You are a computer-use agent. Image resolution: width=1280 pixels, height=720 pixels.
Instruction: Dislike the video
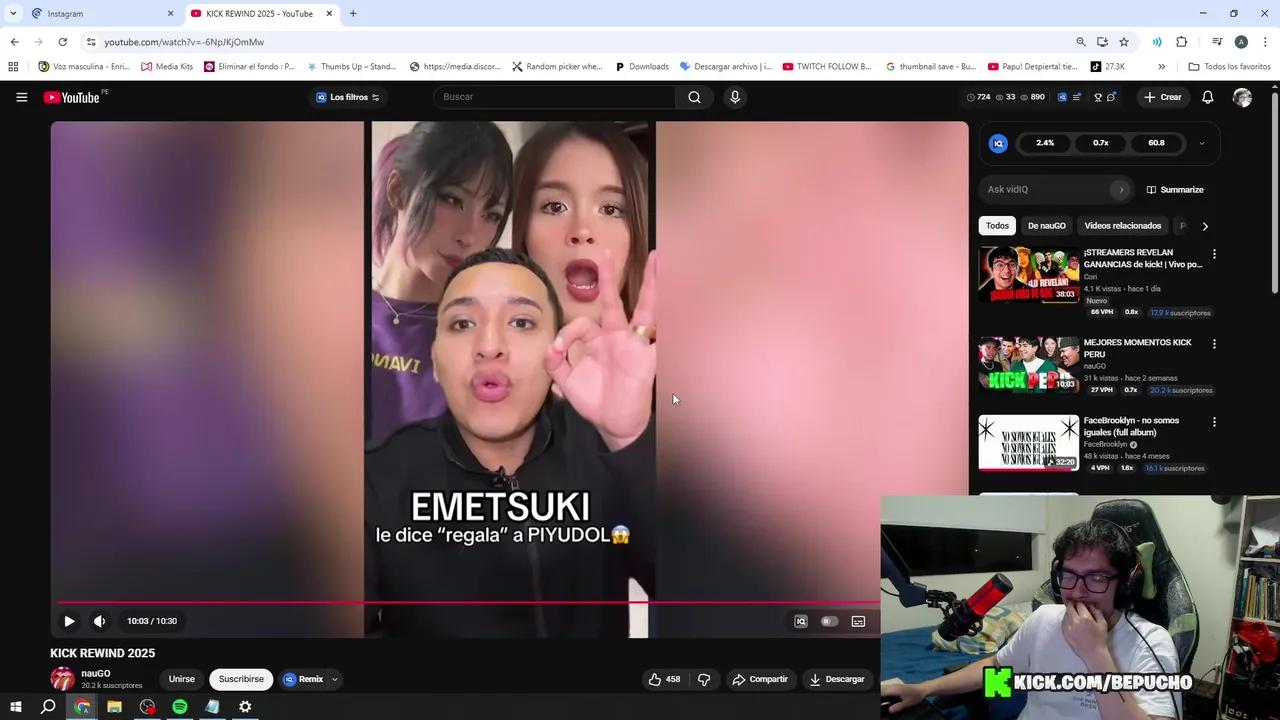point(704,679)
